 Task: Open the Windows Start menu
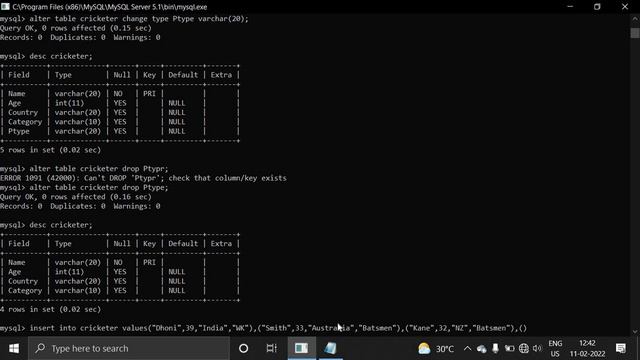14,348
